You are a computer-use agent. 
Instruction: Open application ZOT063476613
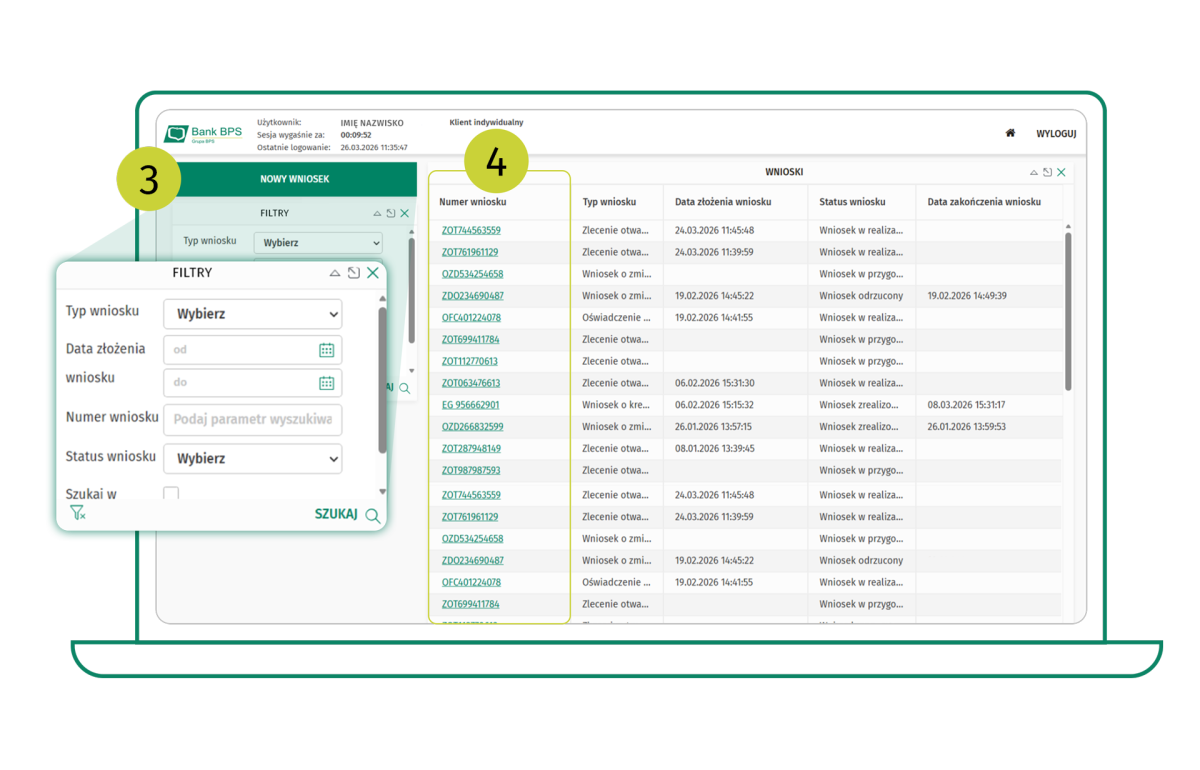coord(471,383)
